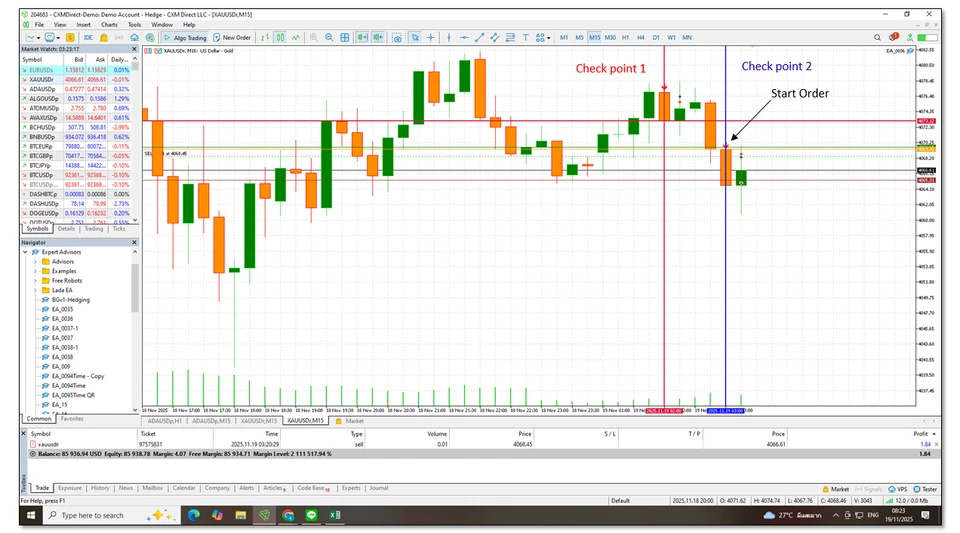Select the candlestick chart type icon

(x=280, y=37)
